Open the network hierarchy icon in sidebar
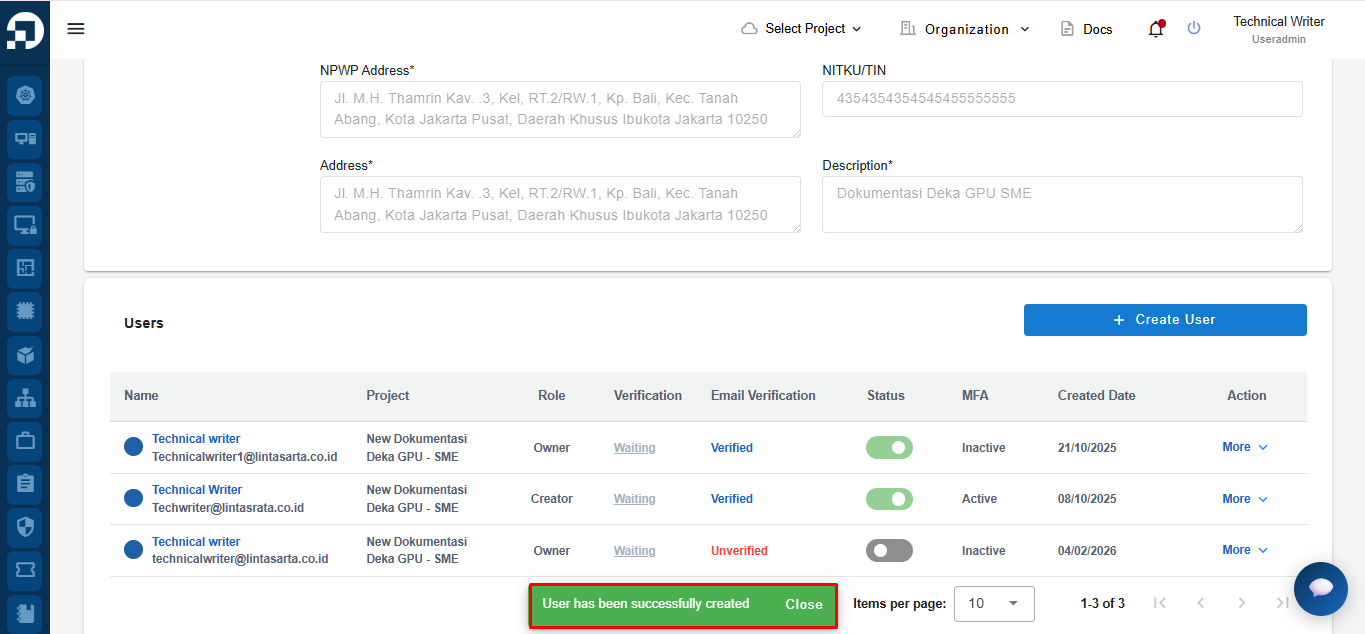The height and width of the screenshot is (634, 1365). (x=25, y=397)
